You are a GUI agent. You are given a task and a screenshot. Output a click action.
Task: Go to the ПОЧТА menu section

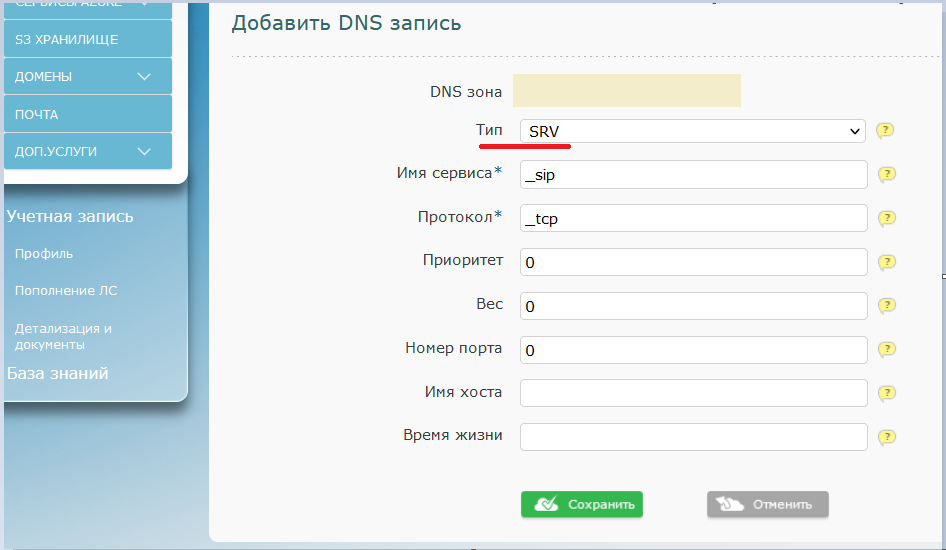88,114
